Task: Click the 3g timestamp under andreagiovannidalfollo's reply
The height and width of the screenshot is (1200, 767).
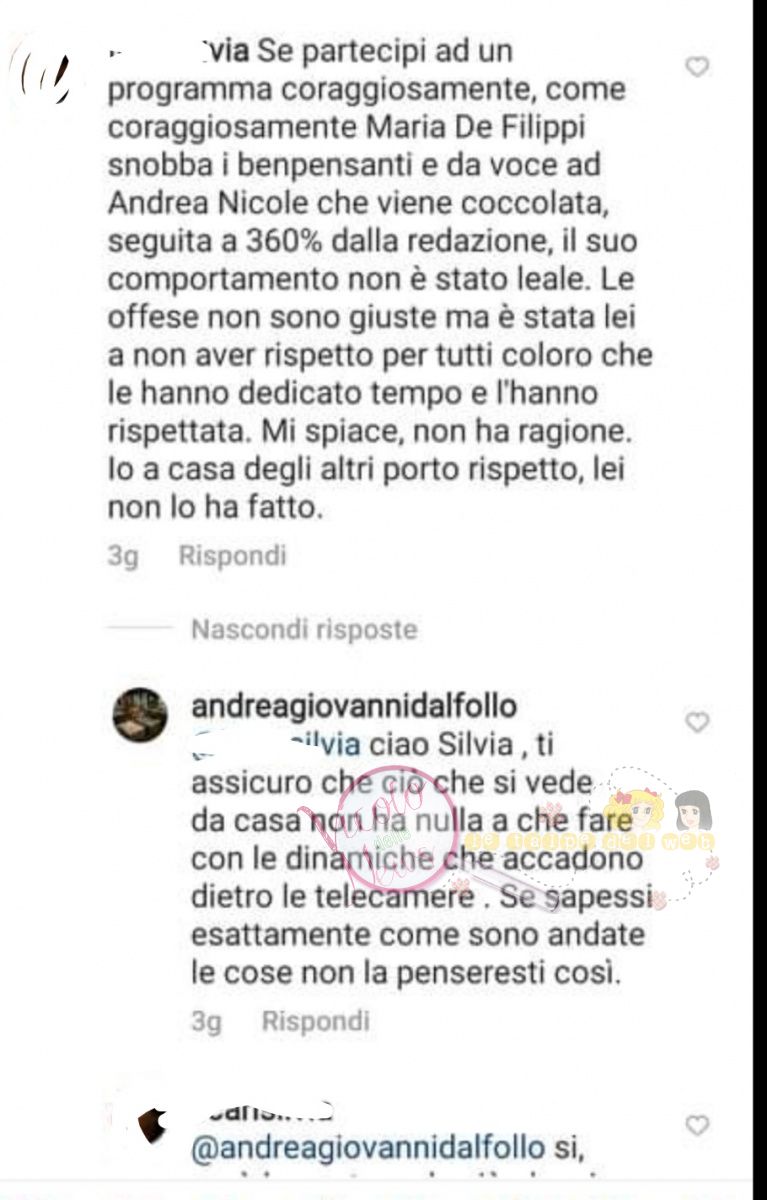Action: (x=206, y=1021)
